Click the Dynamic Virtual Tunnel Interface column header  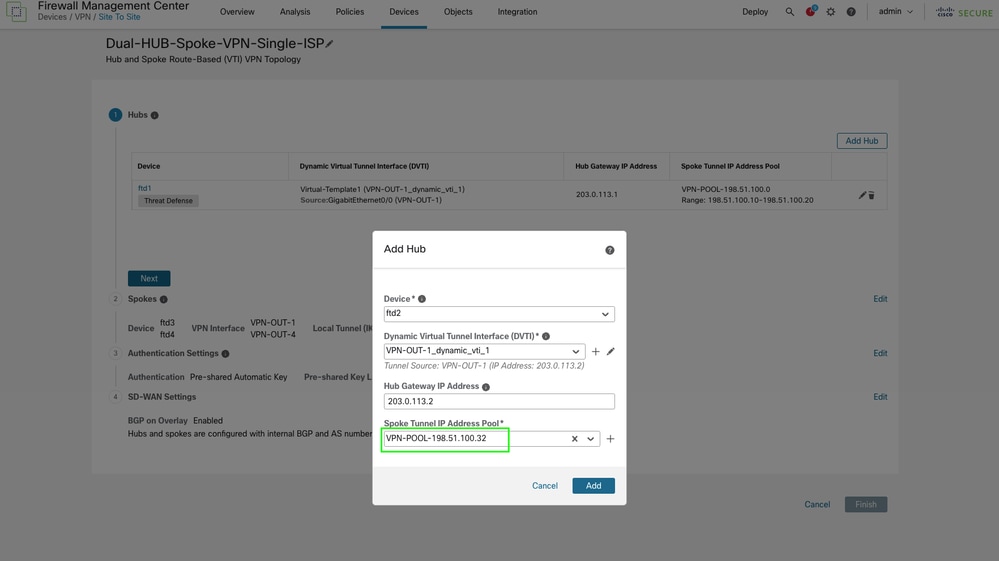tap(364, 166)
